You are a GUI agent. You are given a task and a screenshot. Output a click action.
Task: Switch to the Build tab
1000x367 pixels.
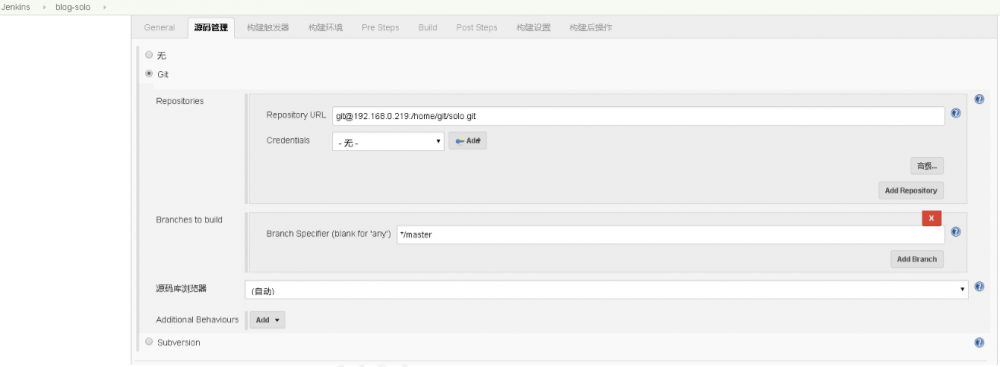[x=427, y=27]
